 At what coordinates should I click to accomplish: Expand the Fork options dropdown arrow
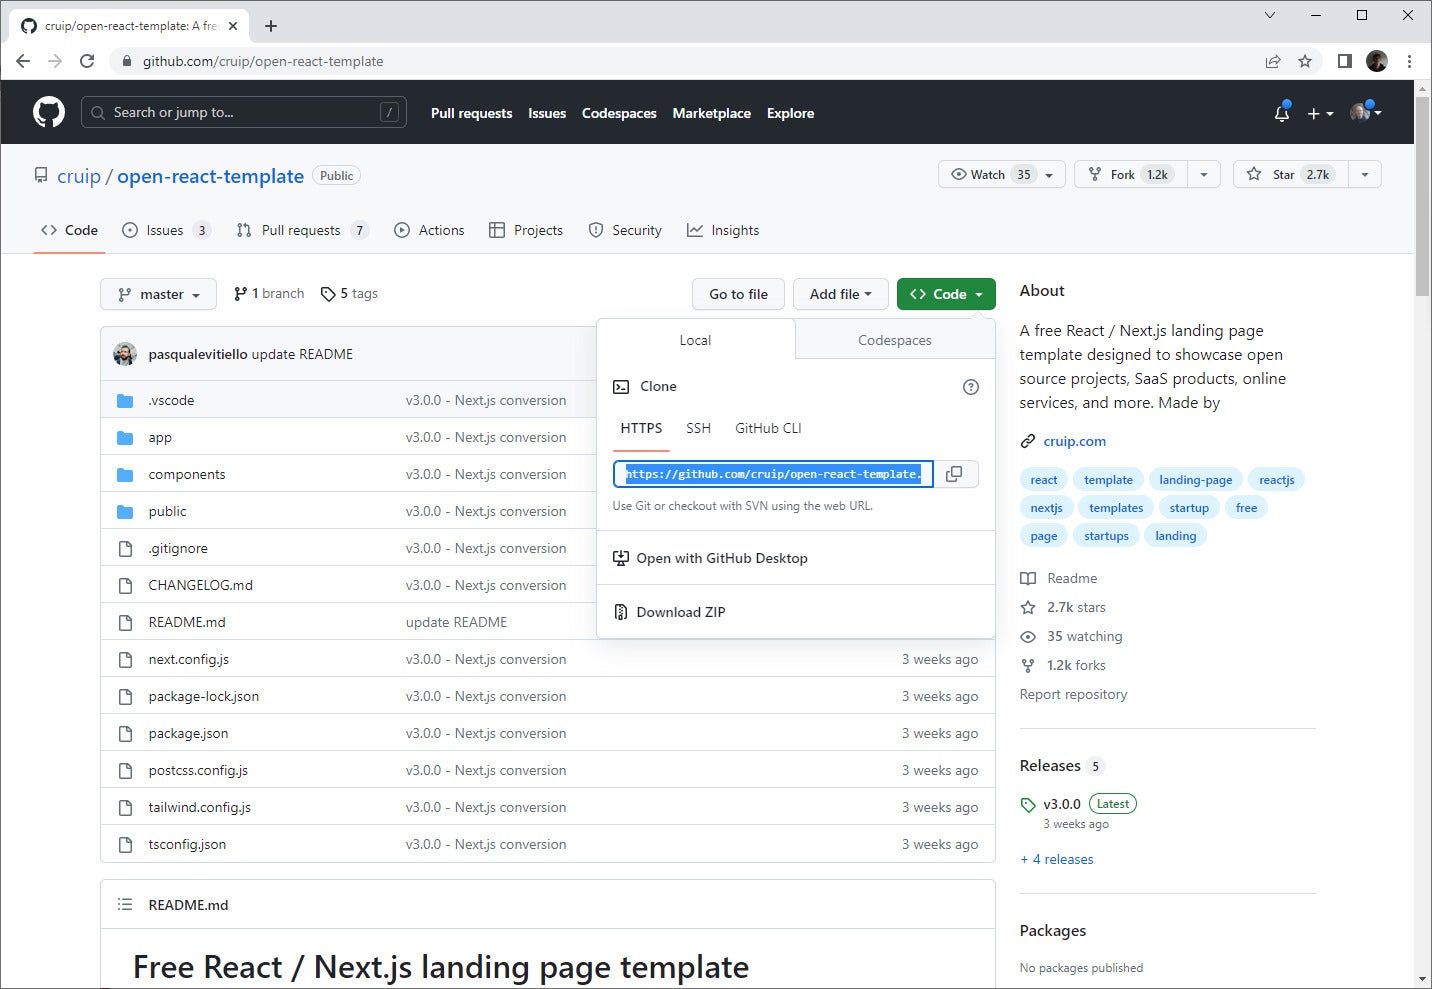(x=1203, y=174)
